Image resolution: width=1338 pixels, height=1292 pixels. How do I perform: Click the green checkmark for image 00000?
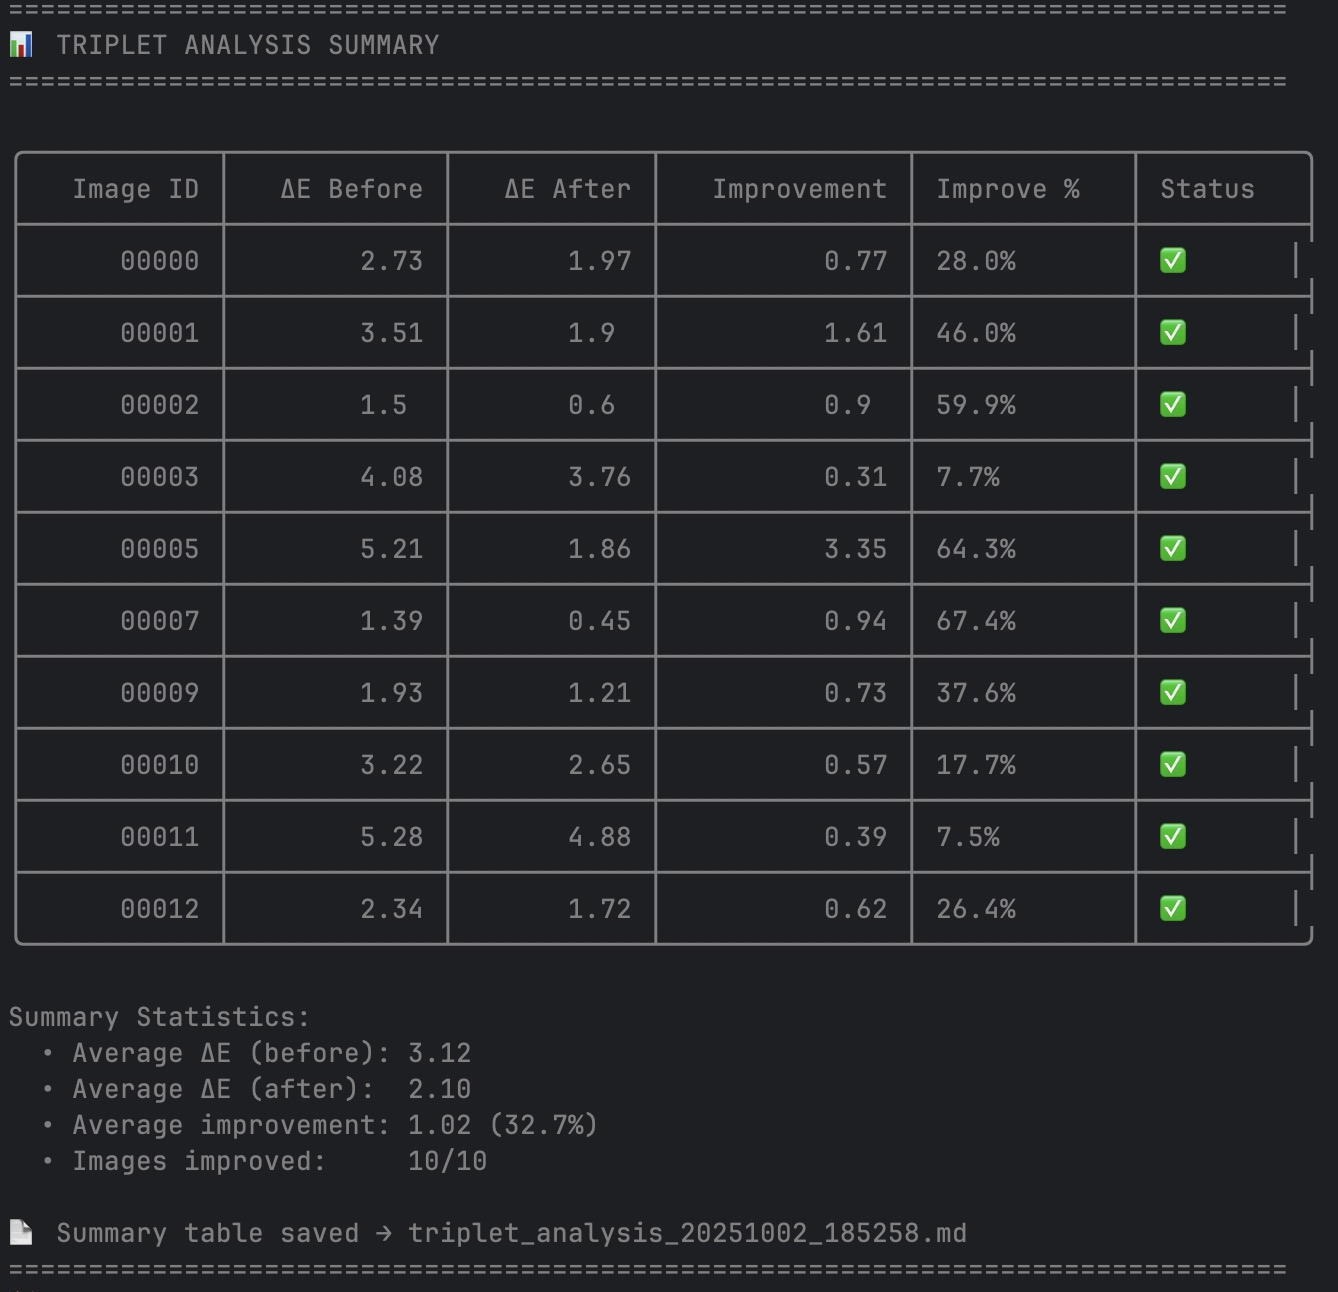coord(1172,261)
